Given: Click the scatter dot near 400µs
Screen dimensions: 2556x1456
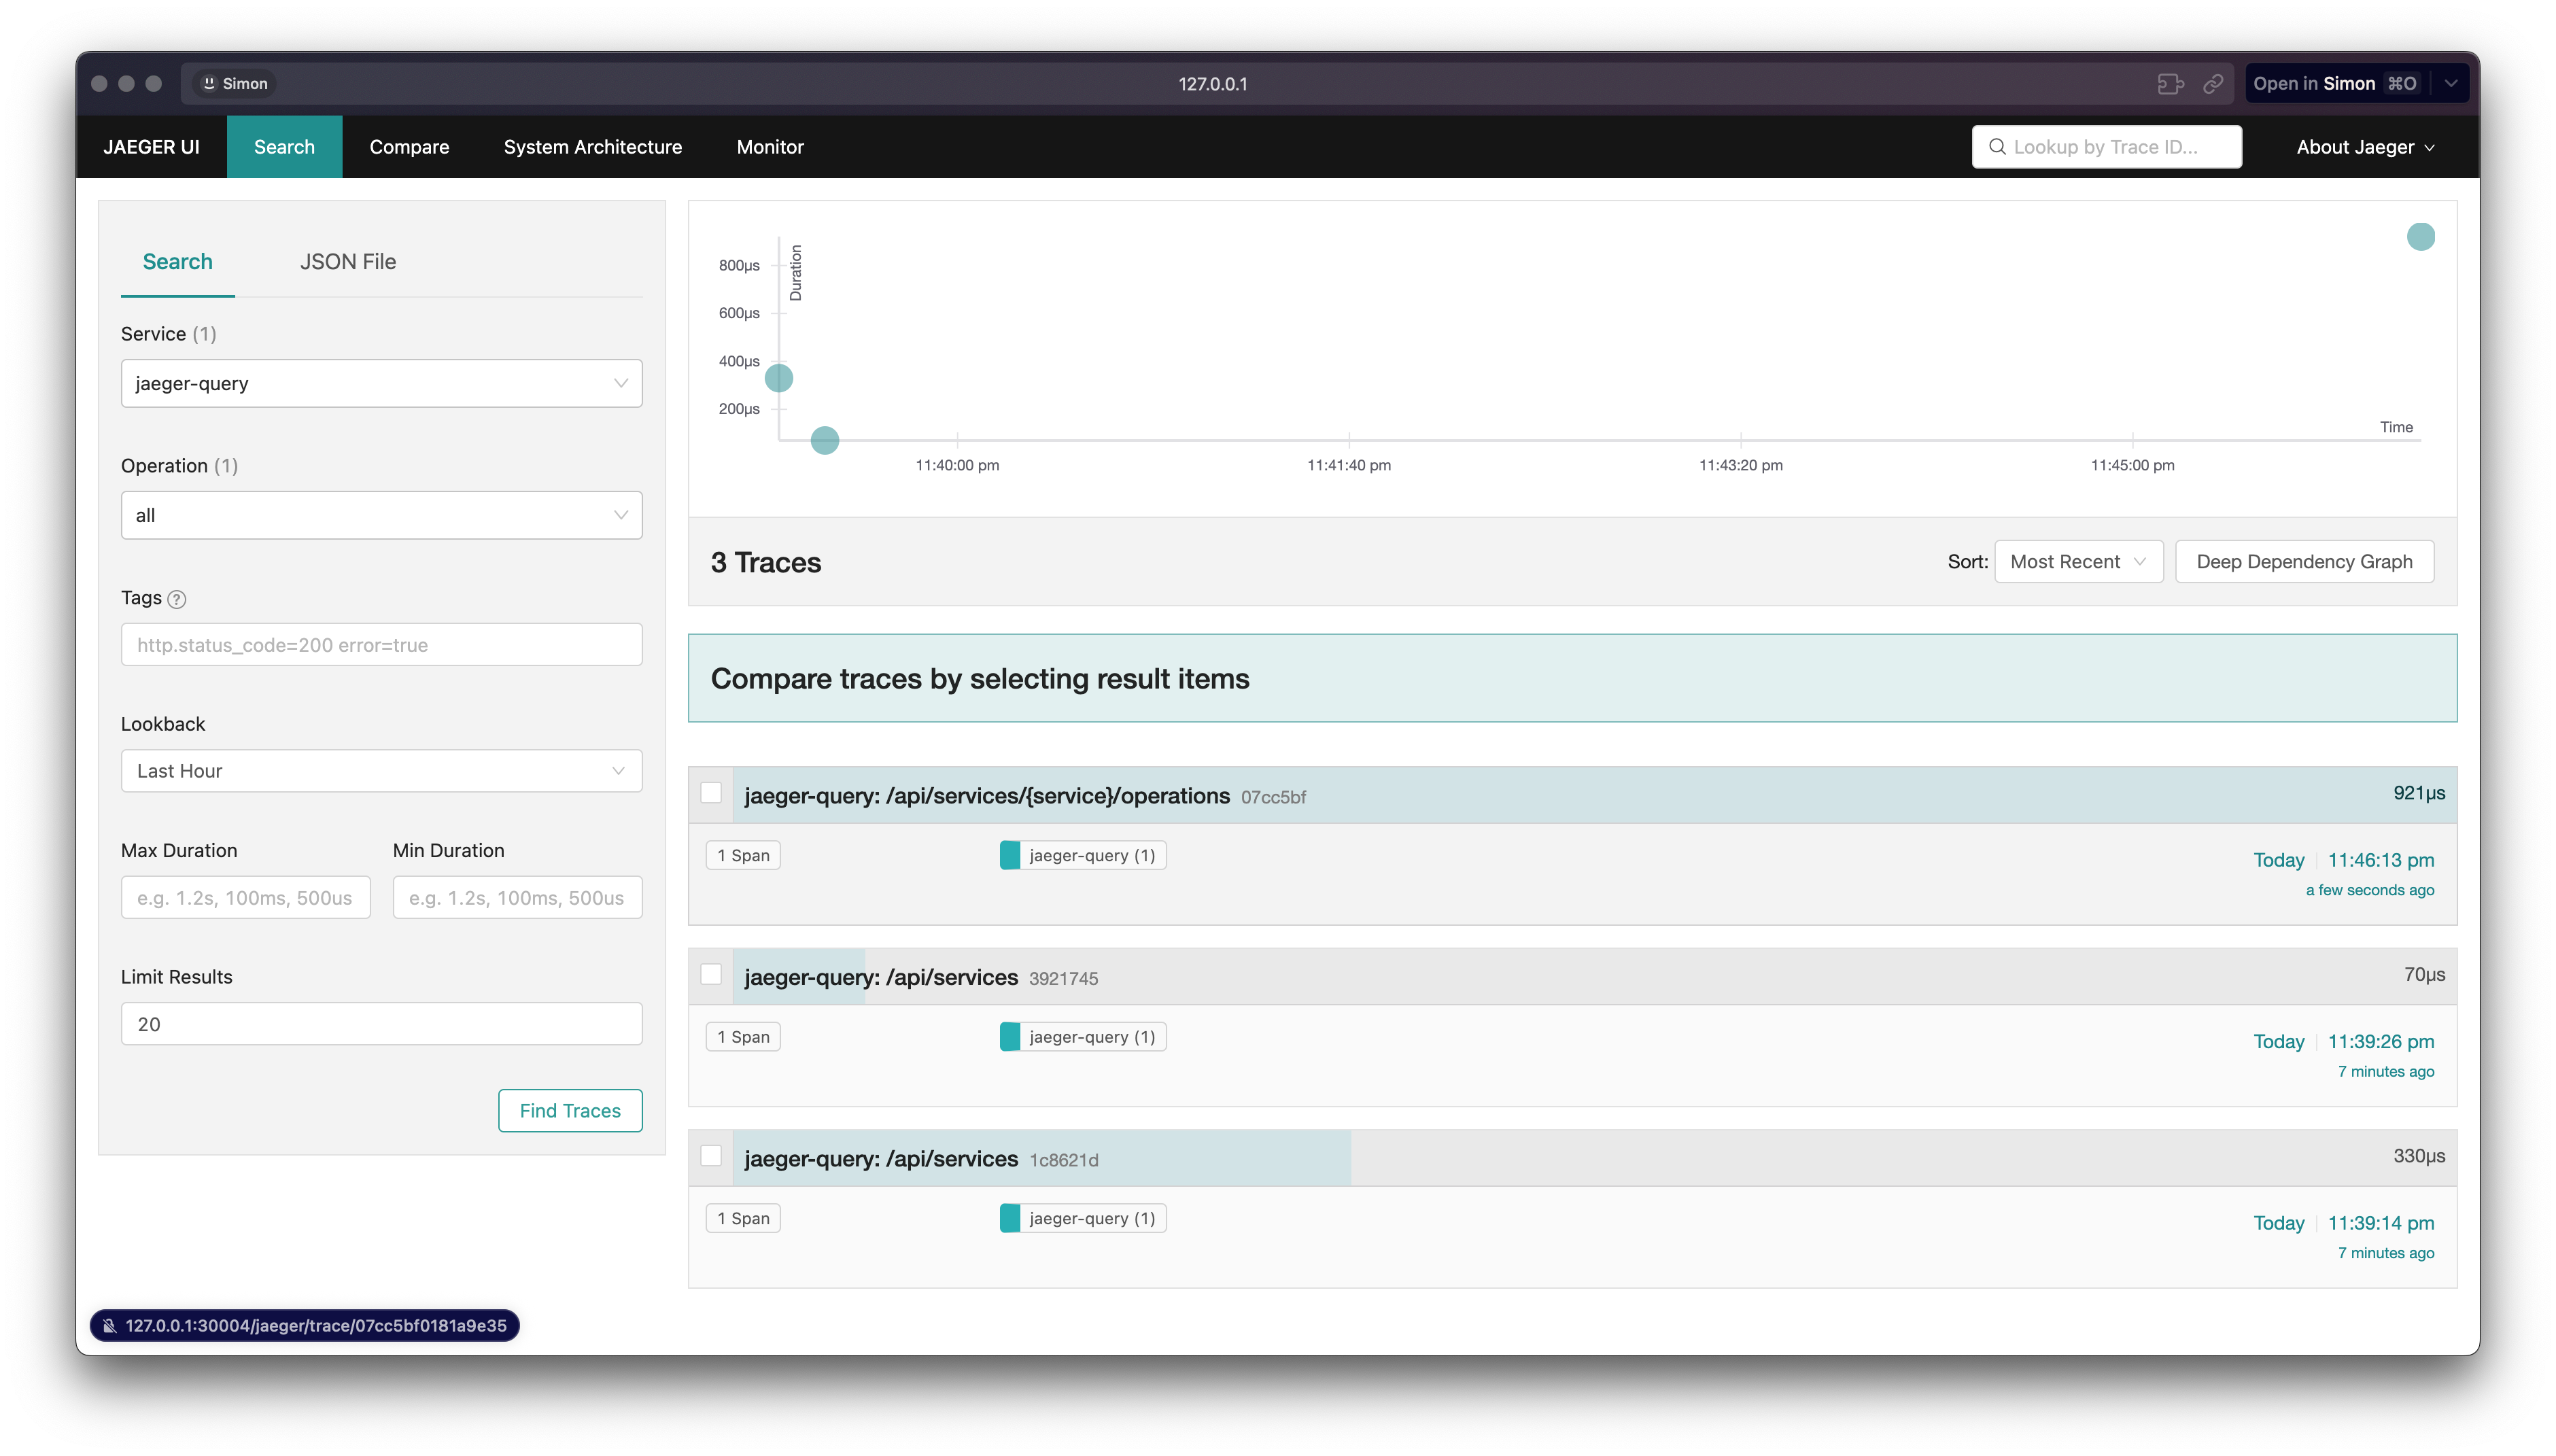Looking at the screenshot, I should click(x=779, y=378).
